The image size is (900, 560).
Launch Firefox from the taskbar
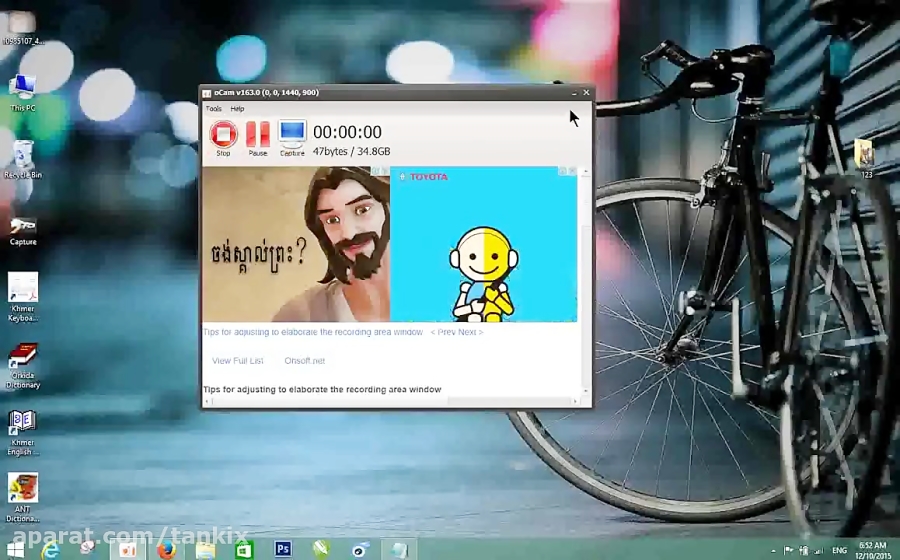pos(166,549)
